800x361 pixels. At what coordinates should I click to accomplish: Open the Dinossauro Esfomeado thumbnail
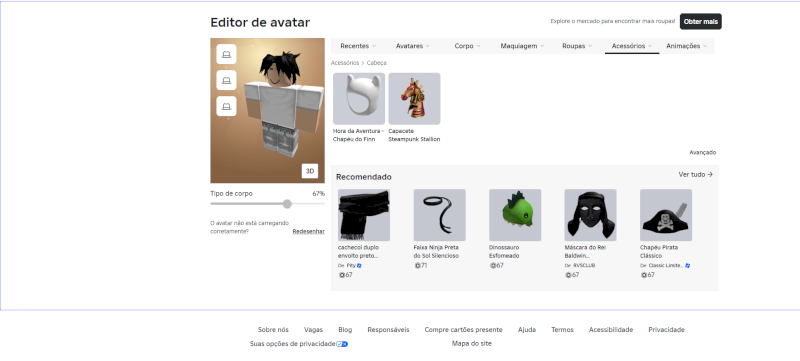[515, 215]
